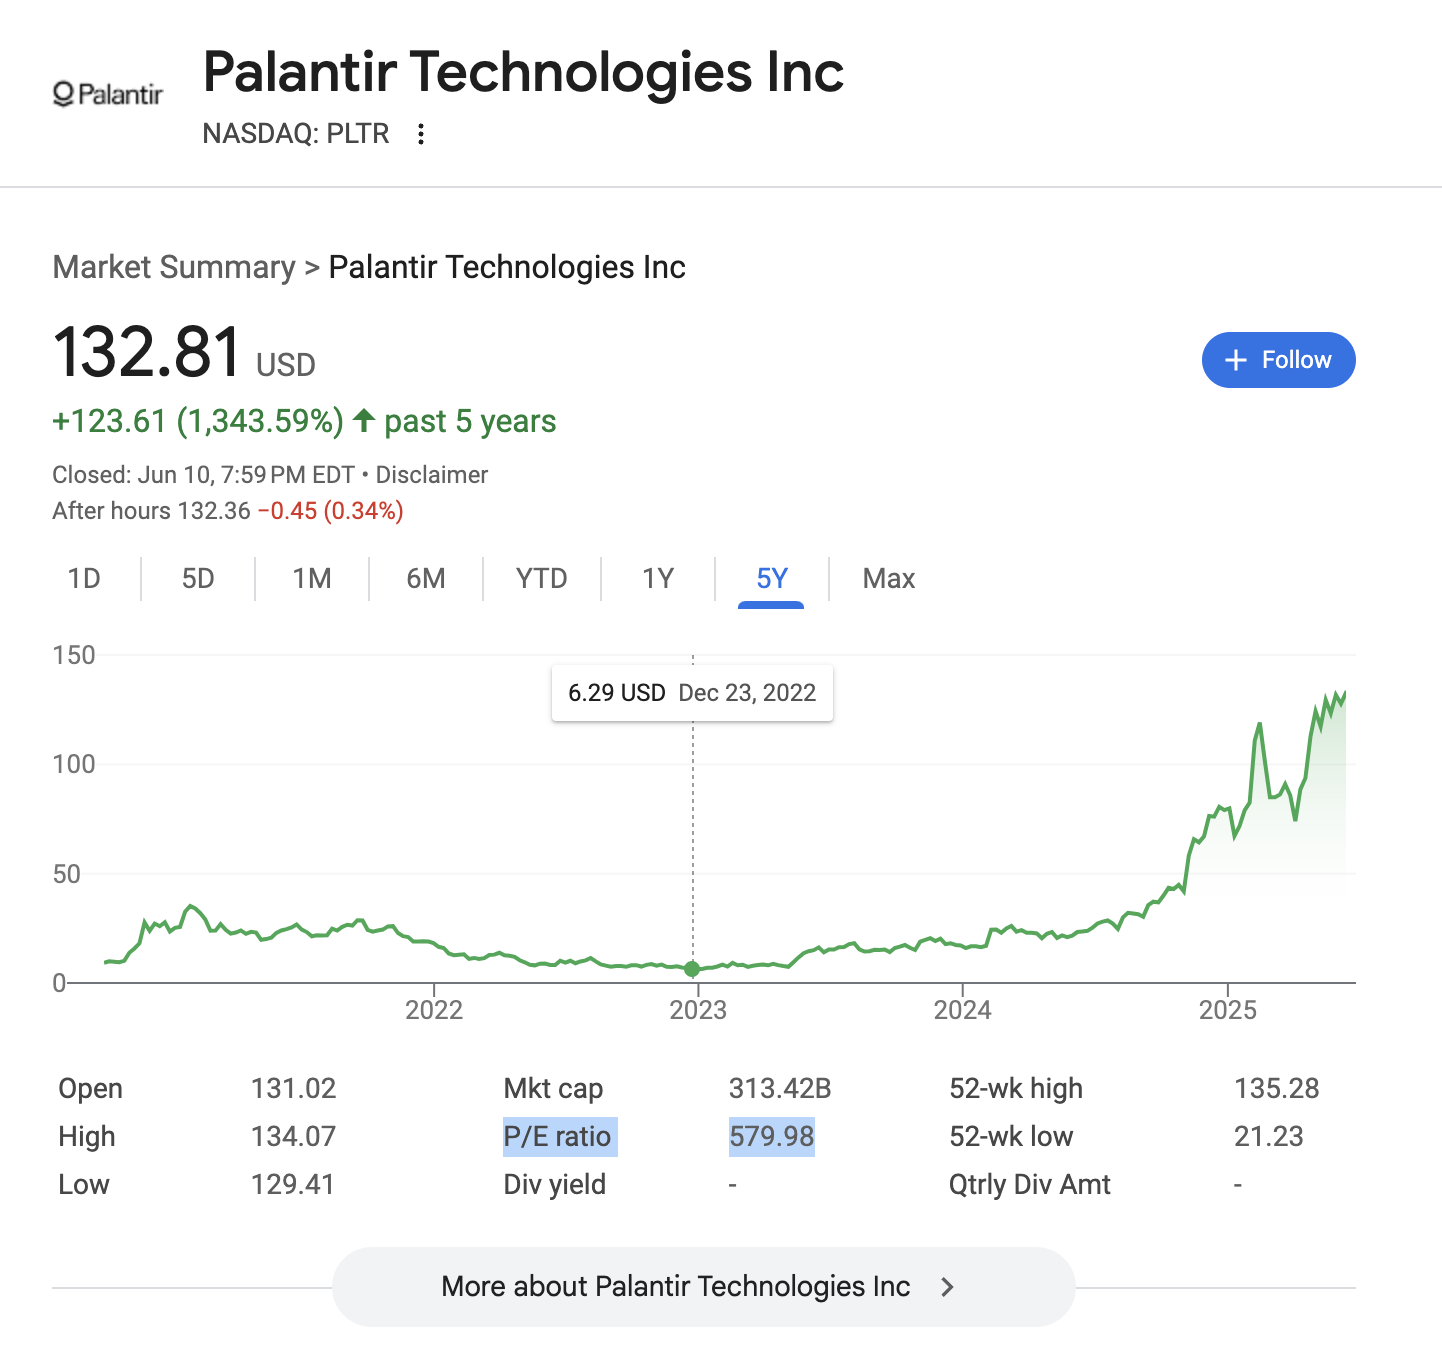Open More about Palantir Technologies Inc
The height and width of the screenshot is (1356, 1442).
click(703, 1287)
